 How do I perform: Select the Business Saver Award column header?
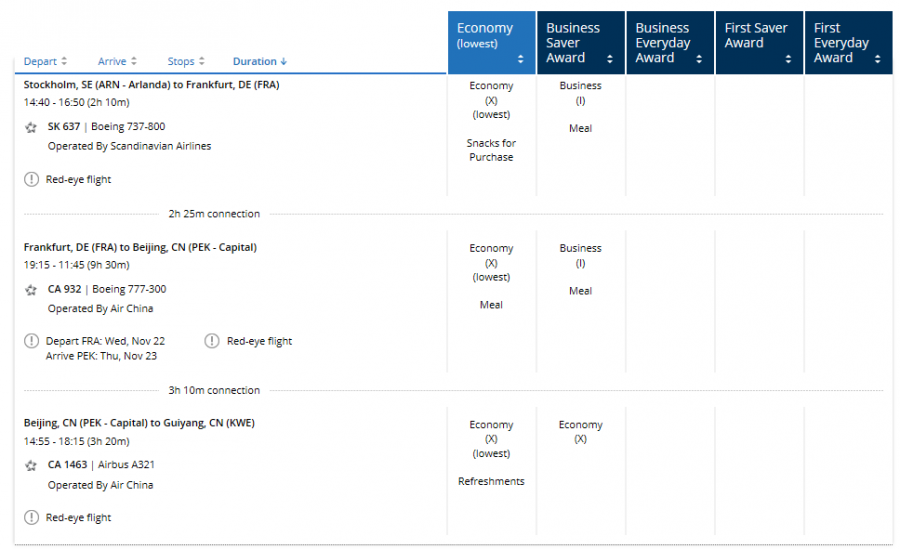(x=580, y=42)
